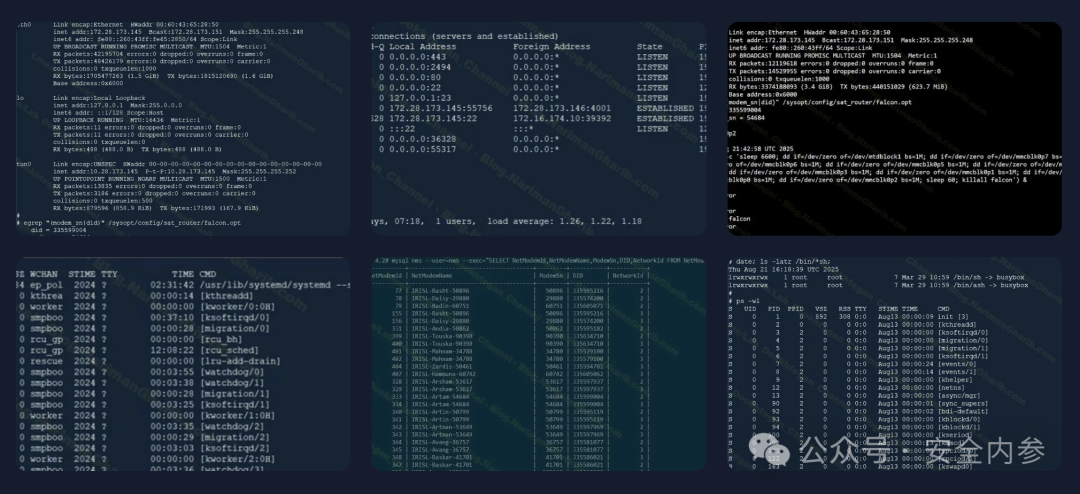
Task: Select the [rcu_bh] process entry
Action: [x=220, y=339]
